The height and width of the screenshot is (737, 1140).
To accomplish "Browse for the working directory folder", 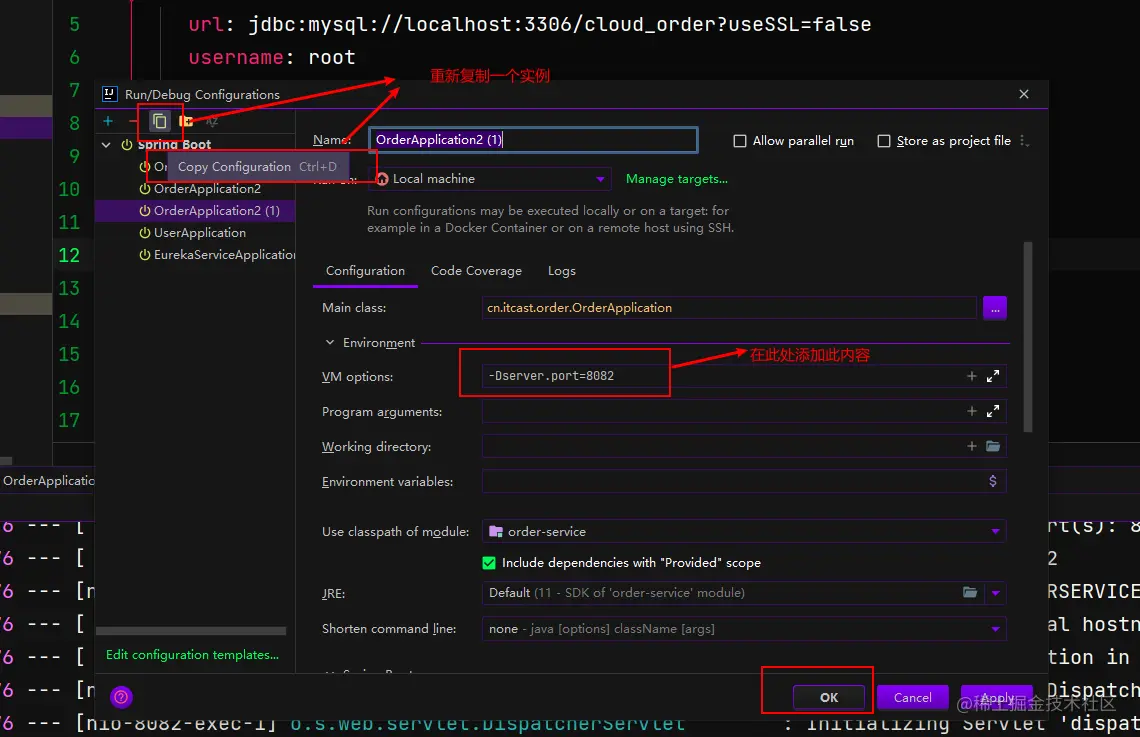I will point(993,446).
